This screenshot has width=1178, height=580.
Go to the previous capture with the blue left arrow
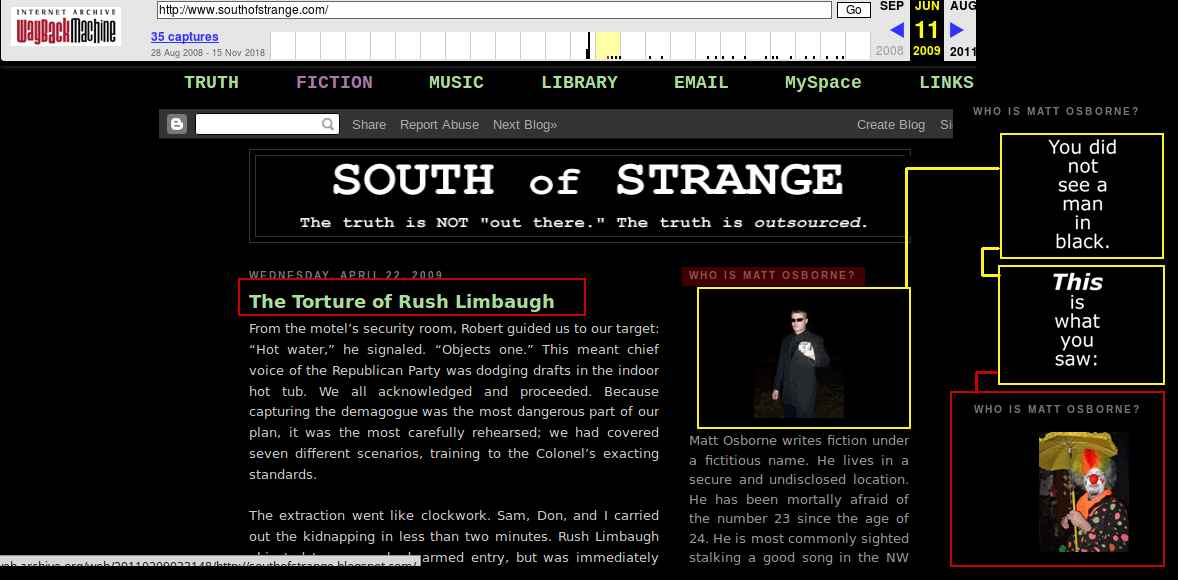click(896, 30)
